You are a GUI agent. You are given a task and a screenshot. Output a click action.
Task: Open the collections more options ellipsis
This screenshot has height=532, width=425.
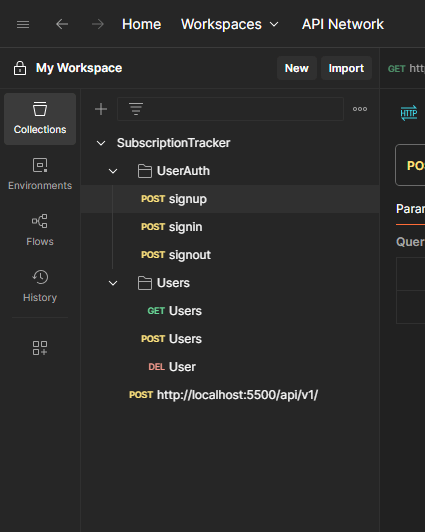point(360,109)
